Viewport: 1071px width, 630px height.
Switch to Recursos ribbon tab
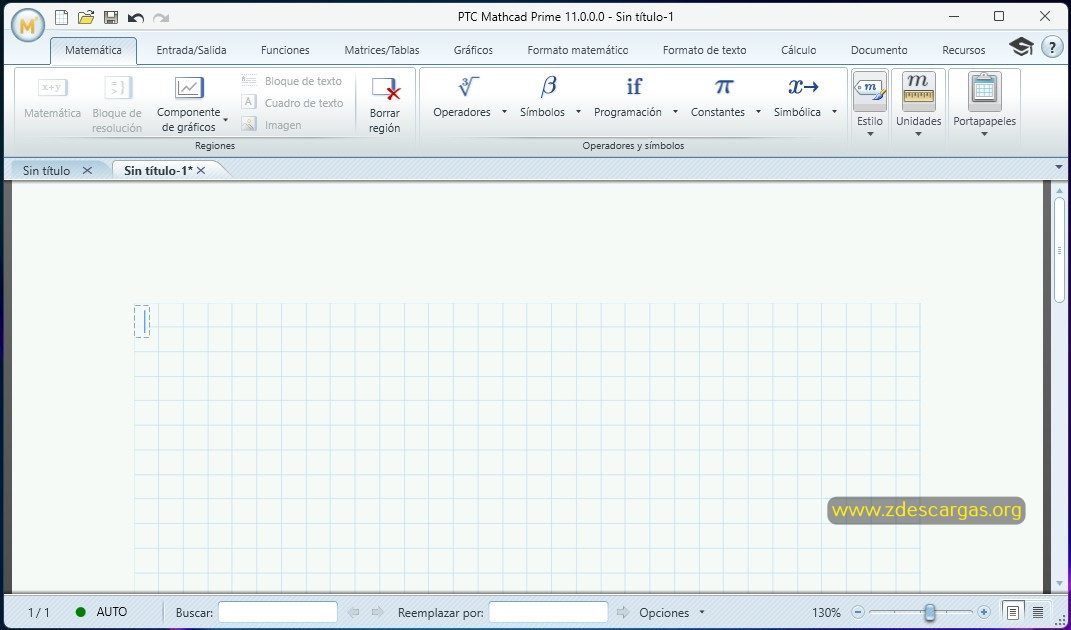click(x=964, y=50)
